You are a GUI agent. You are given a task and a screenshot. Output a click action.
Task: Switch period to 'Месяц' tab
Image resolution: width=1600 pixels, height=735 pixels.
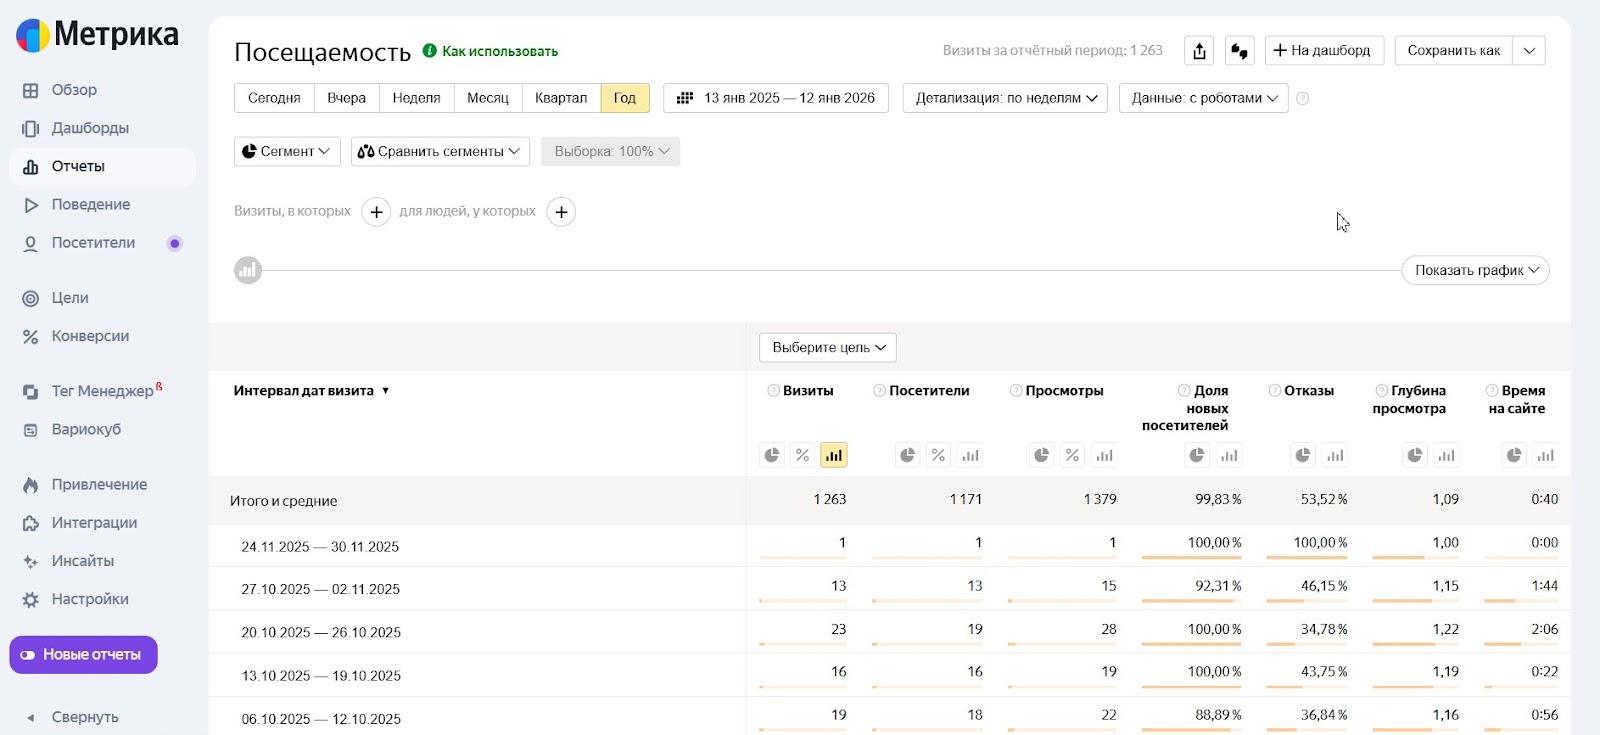pos(487,98)
